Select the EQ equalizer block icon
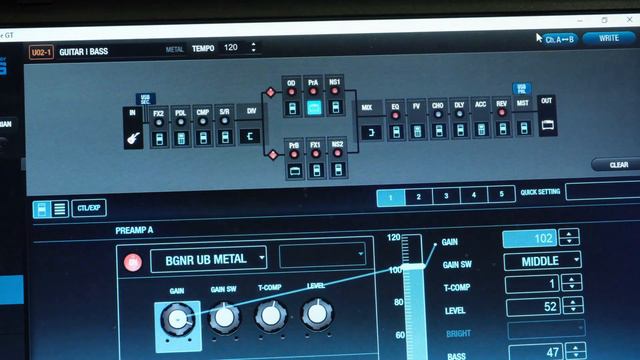This screenshot has height=360, width=640. (x=396, y=132)
